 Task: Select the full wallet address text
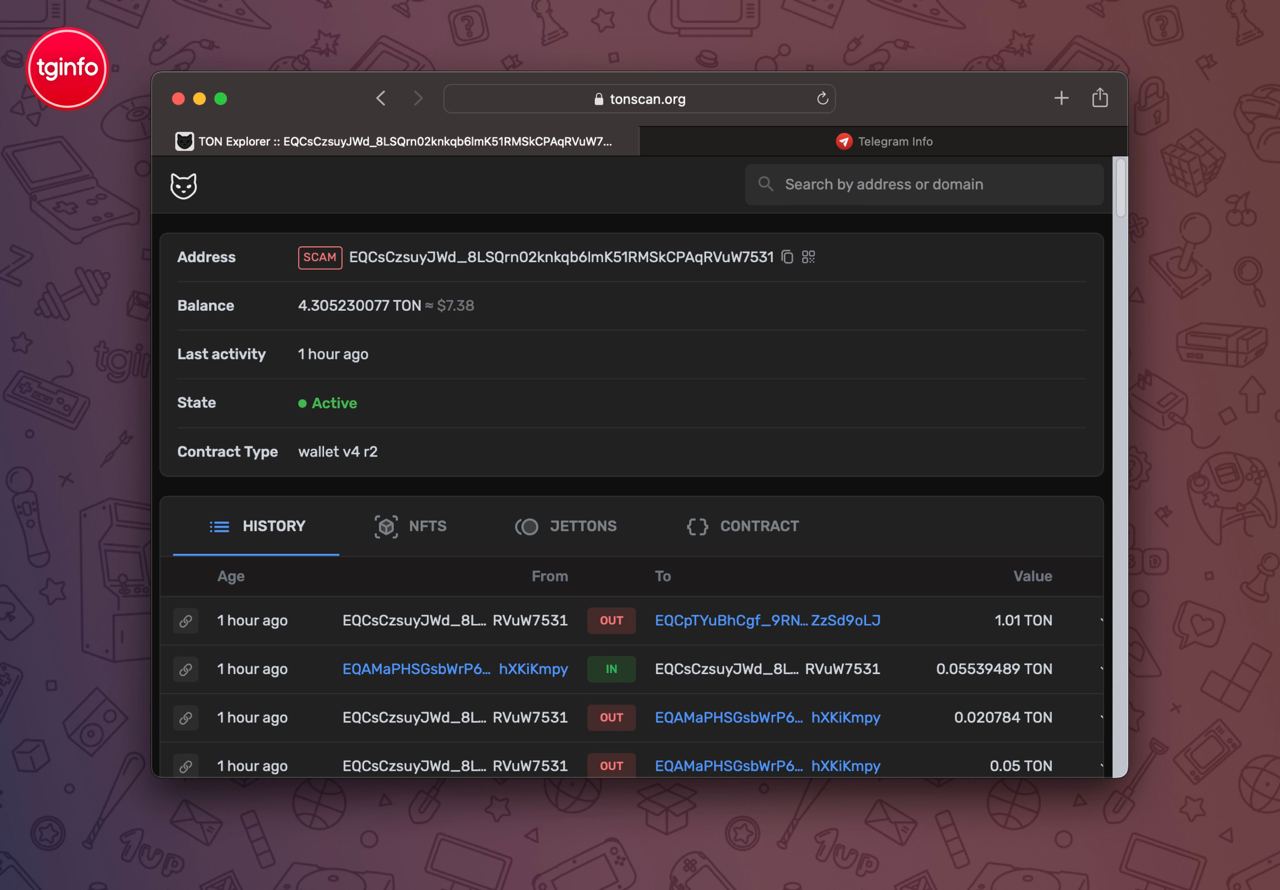(561, 257)
